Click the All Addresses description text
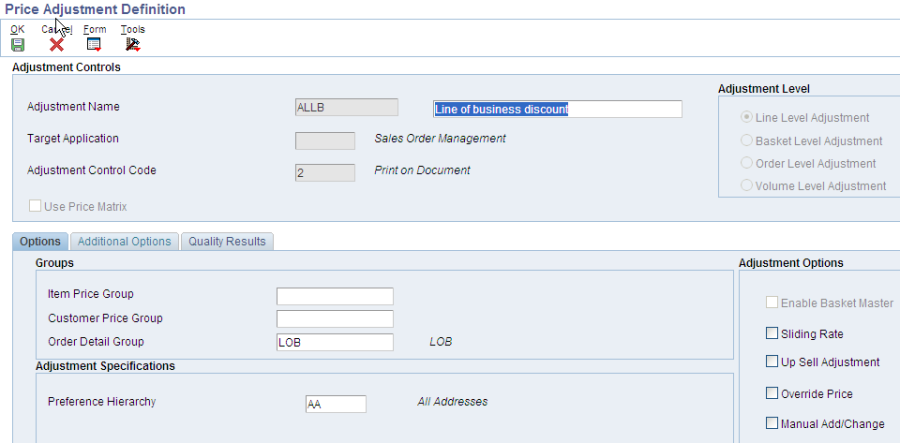900x443 pixels. (x=452, y=402)
